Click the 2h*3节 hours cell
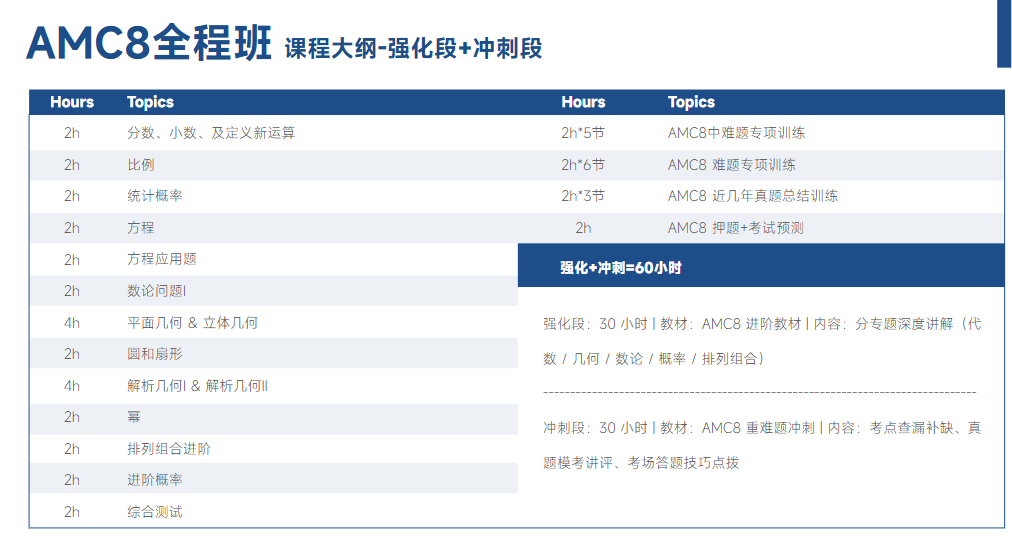Image resolution: width=1012 pixels, height=543 pixels. tap(583, 196)
